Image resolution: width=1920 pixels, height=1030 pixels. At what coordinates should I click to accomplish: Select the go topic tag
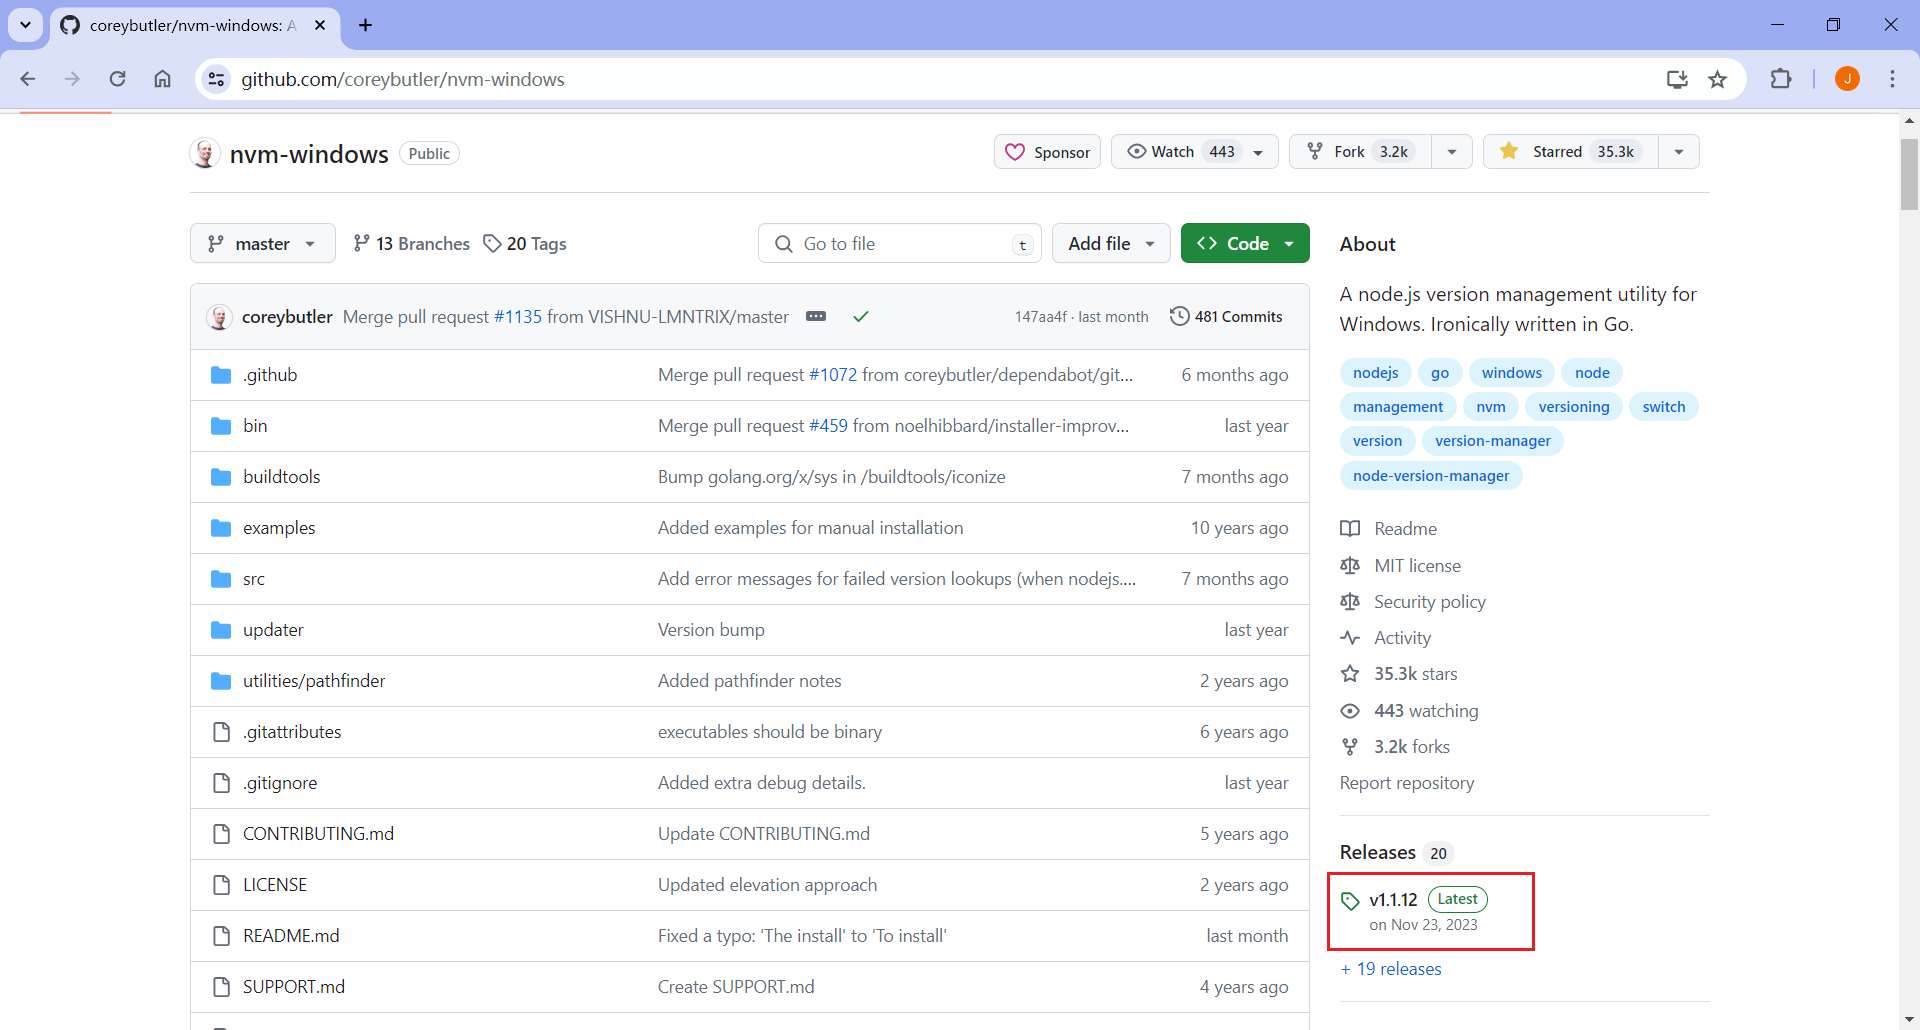(1440, 373)
